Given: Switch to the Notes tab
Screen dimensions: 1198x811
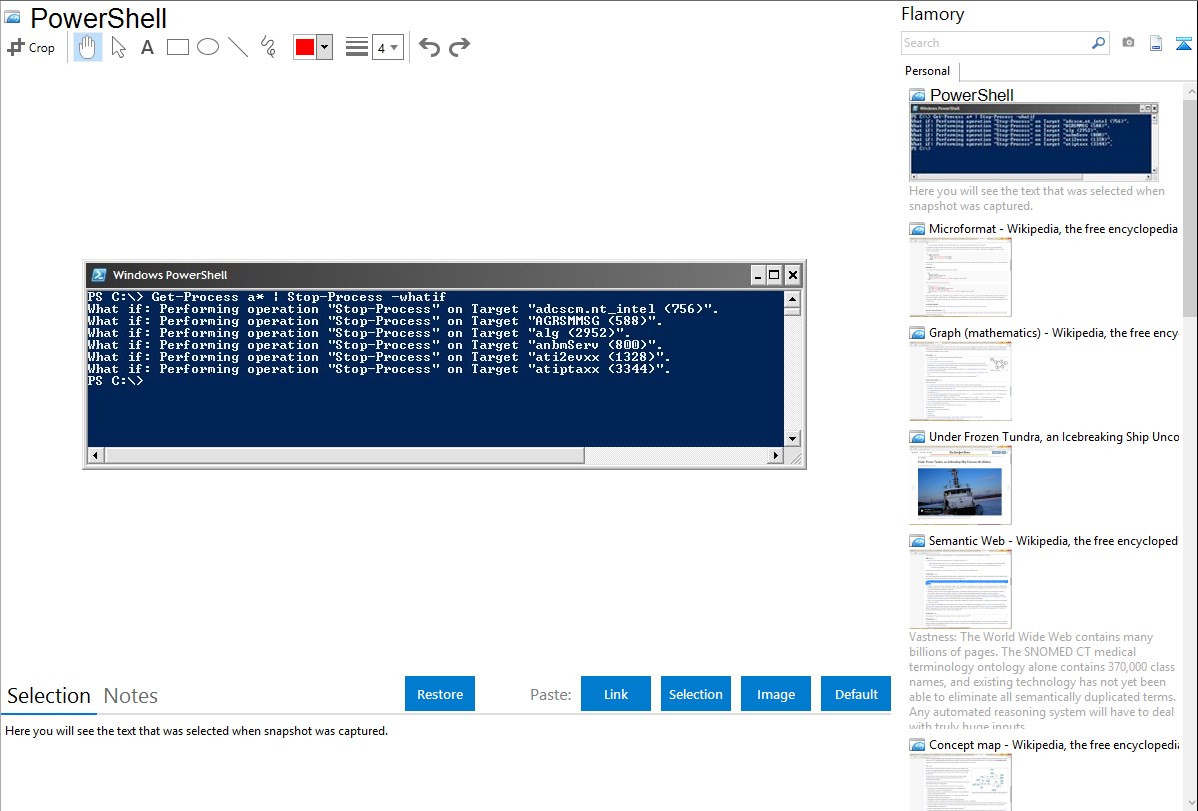Looking at the screenshot, I should (131, 696).
